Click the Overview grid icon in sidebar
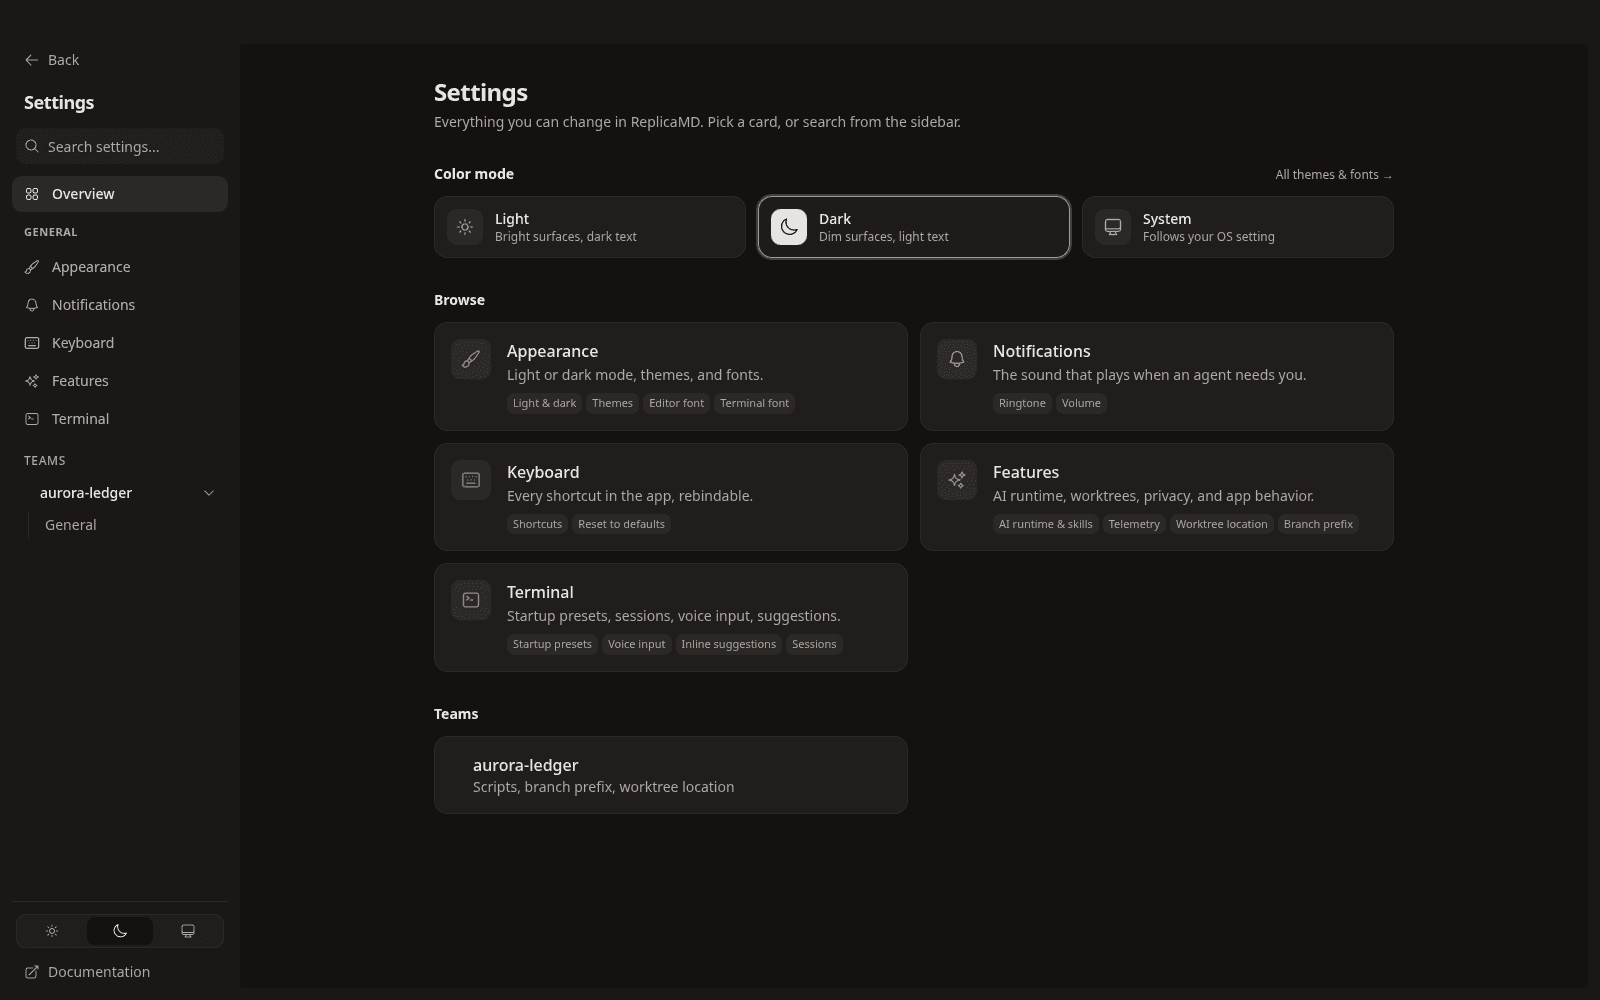1600x1000 pixels. [32, 194]
